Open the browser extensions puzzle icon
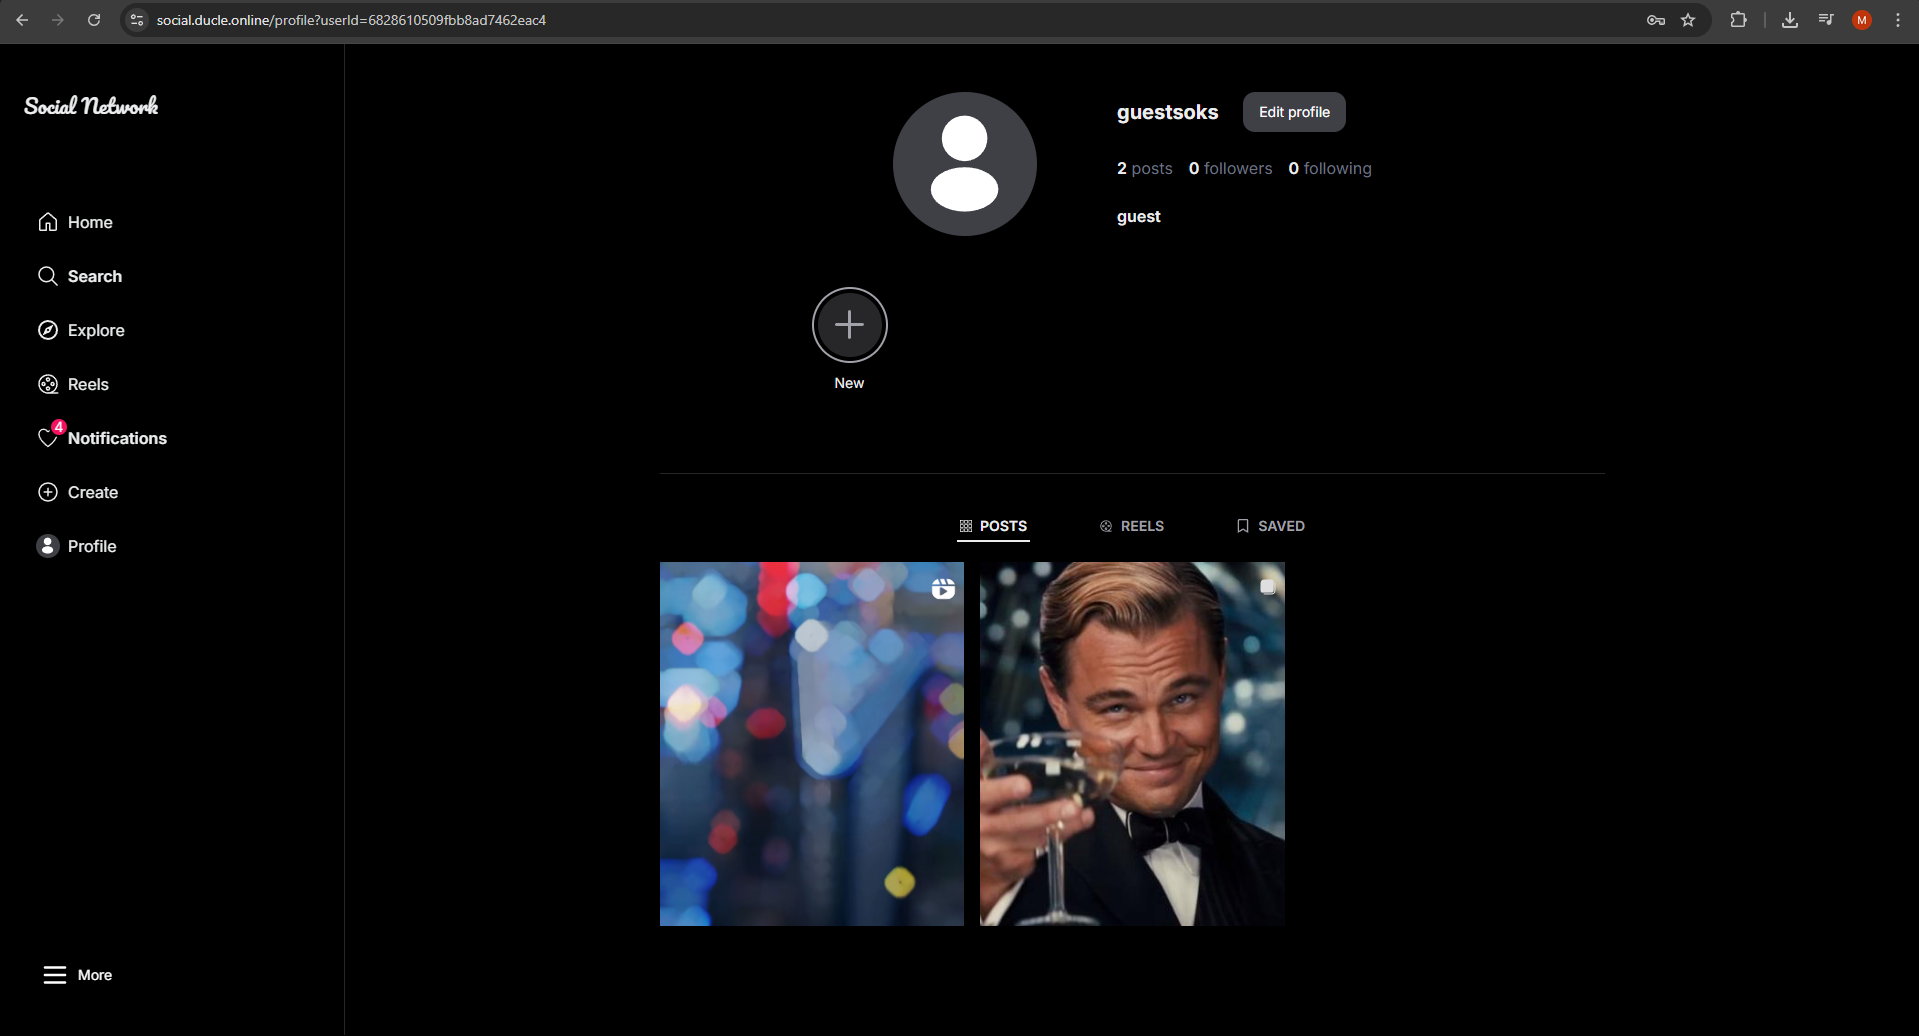The width and height of the screenshot is (1919, 1036). point(1738,20)
